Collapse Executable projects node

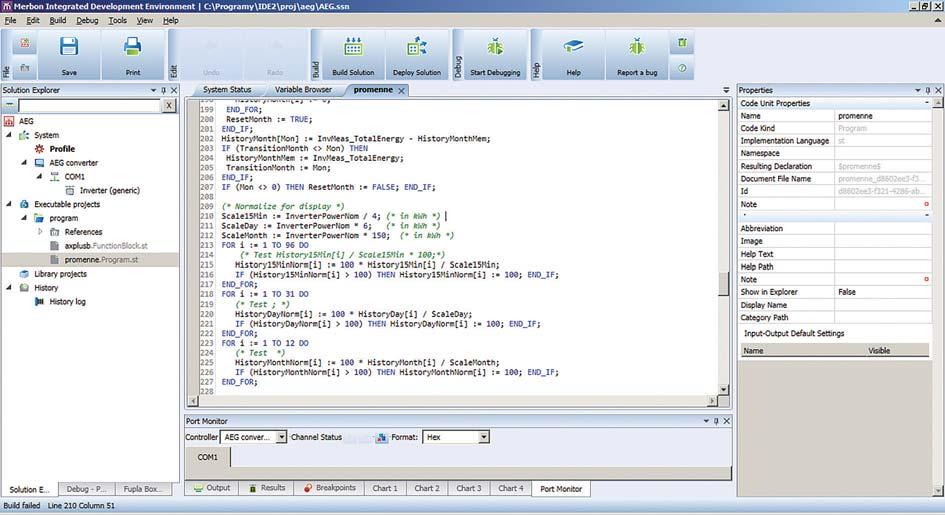tap(9, 204)
